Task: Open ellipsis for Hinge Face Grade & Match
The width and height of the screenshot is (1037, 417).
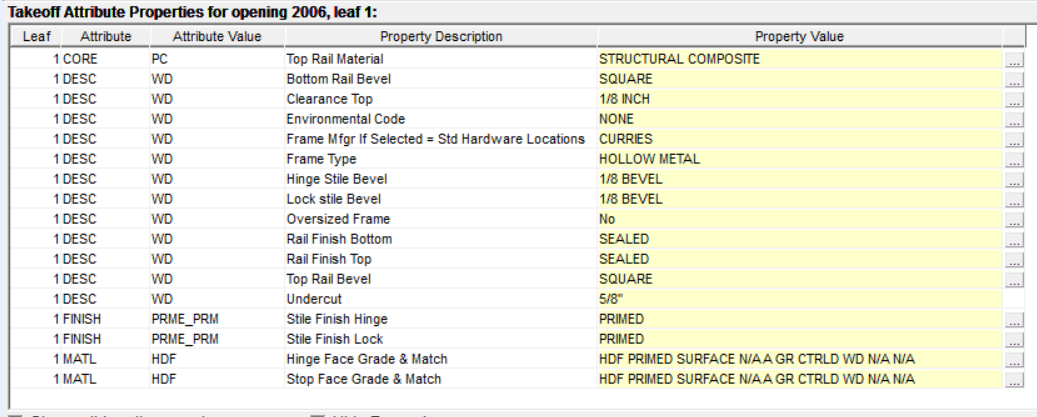Action: [1015, 360]
